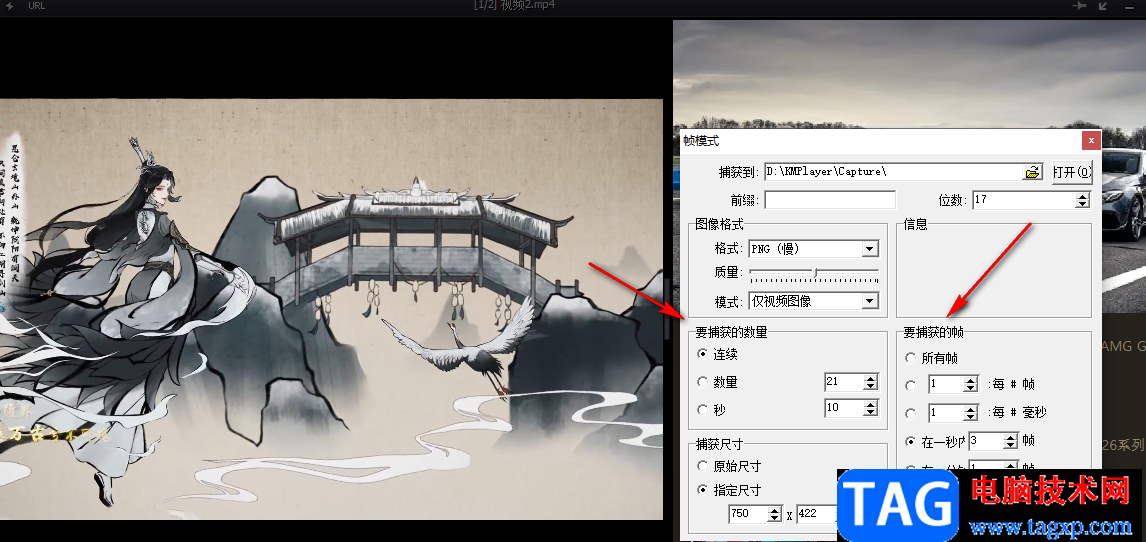Click the width spinner arrows beside 750
The width and height of the screenshot is (1146, 542).
[775, 514]
